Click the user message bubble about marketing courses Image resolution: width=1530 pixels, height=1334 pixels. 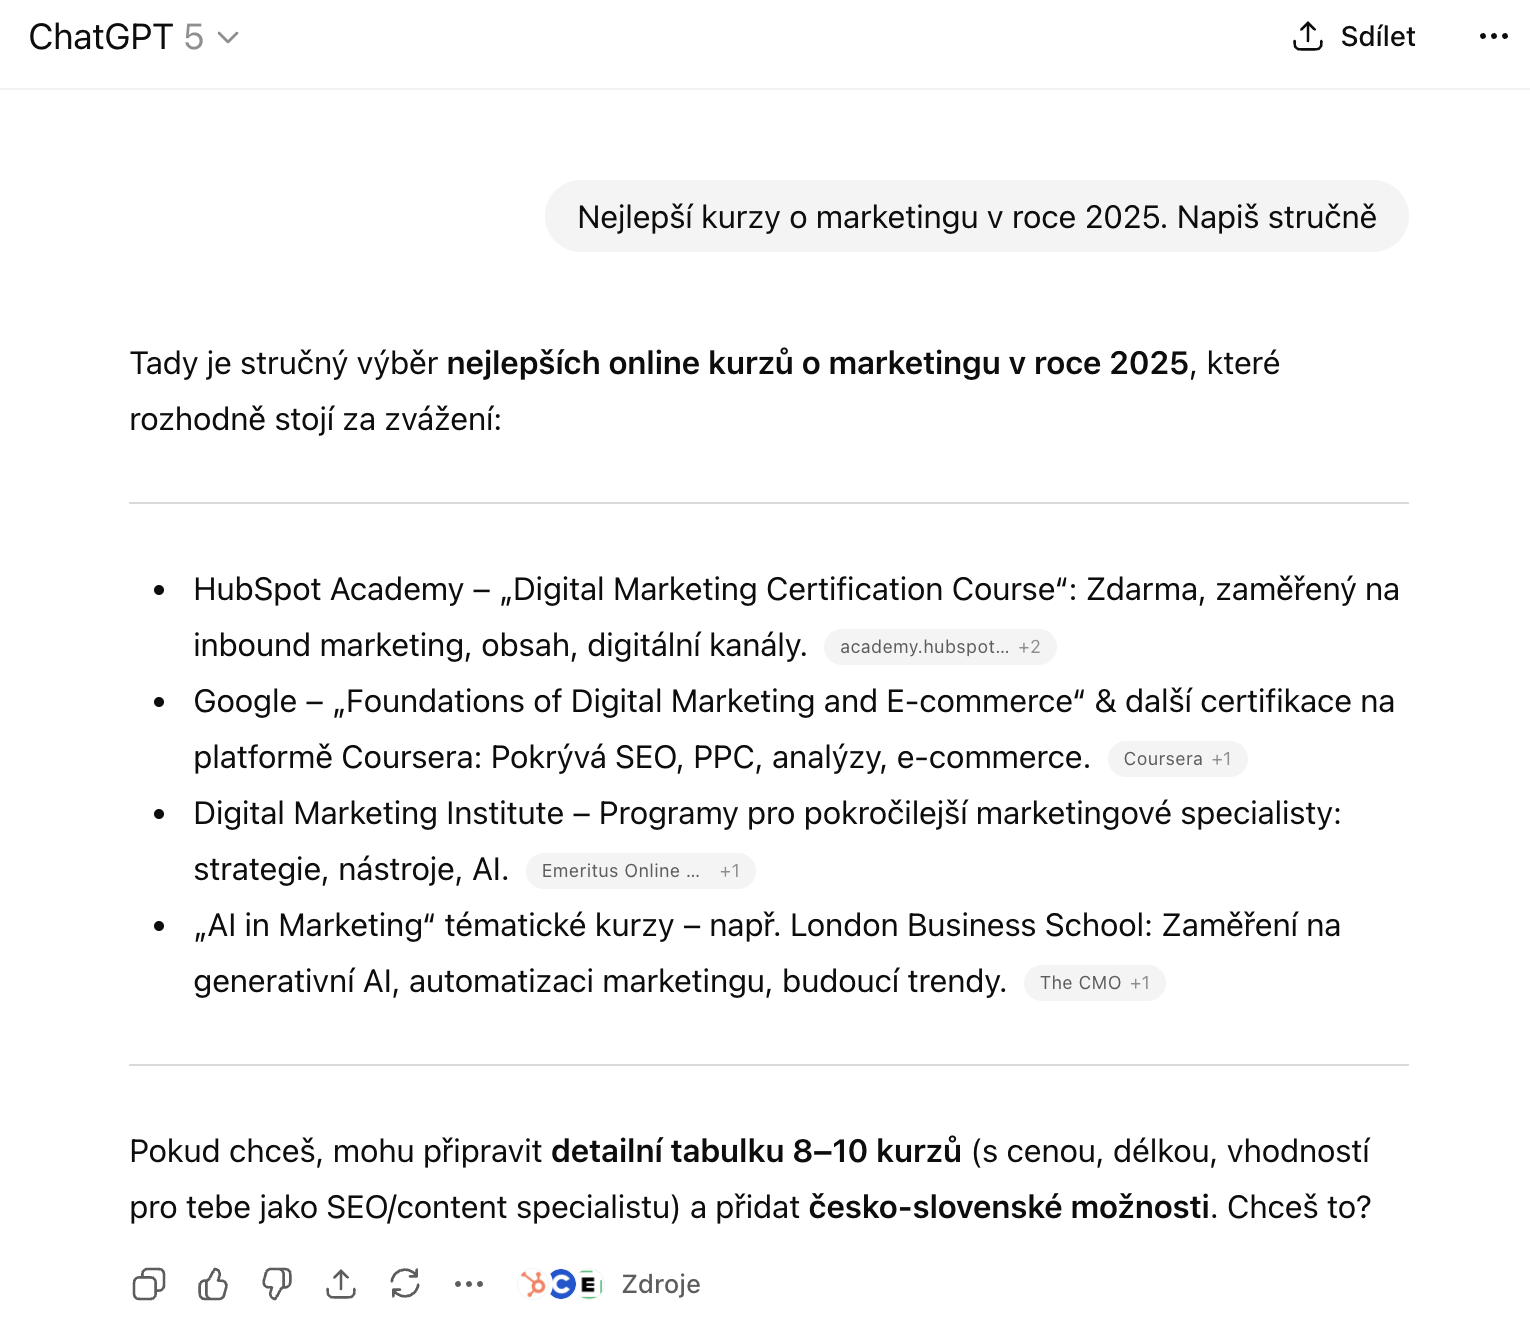pos(976,217)
